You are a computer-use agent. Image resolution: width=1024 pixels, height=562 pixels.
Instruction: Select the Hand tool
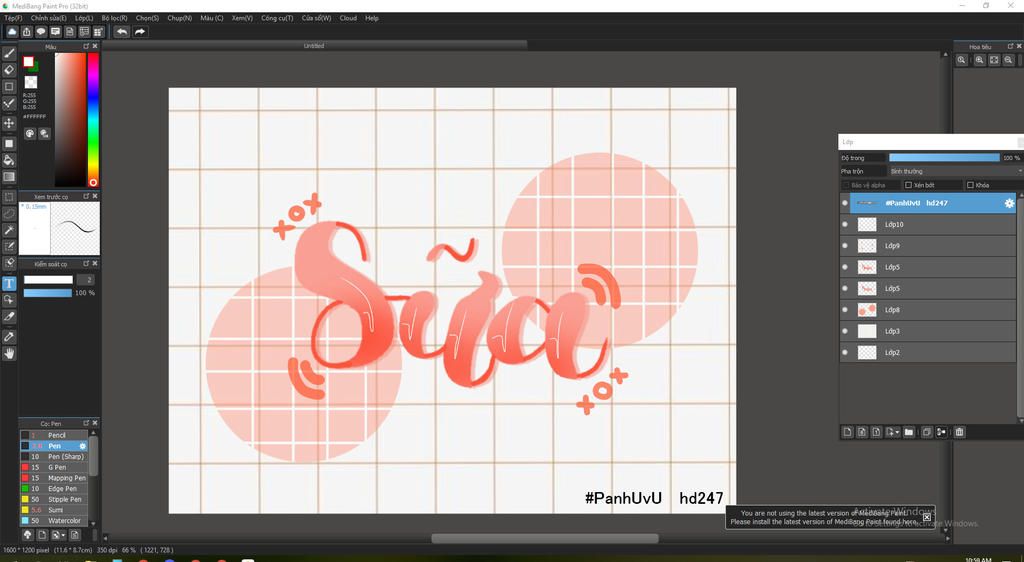[9, 353]
